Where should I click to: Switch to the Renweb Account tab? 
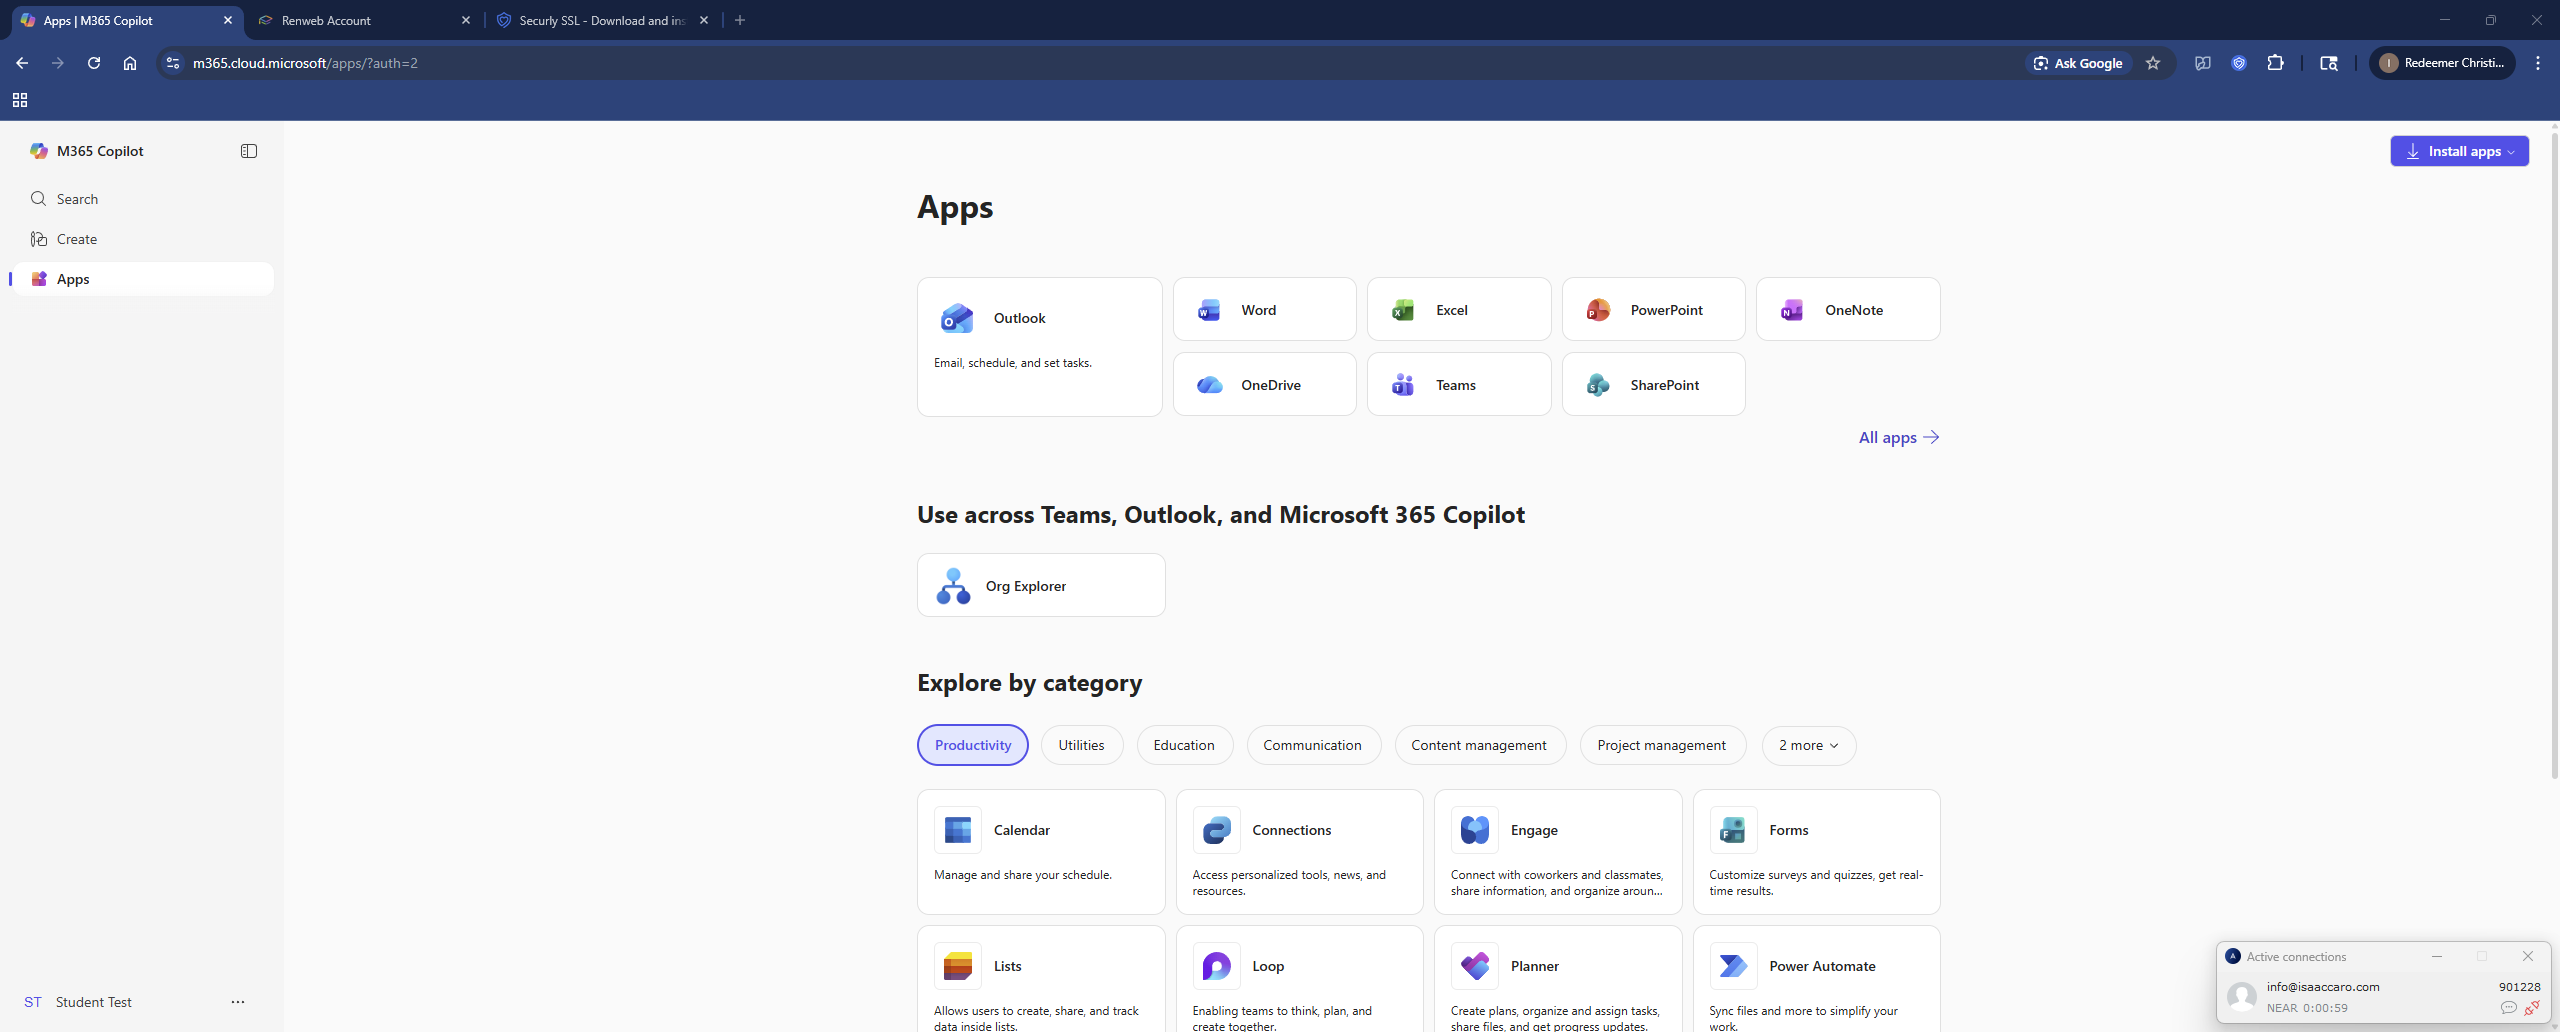[362, 20]
